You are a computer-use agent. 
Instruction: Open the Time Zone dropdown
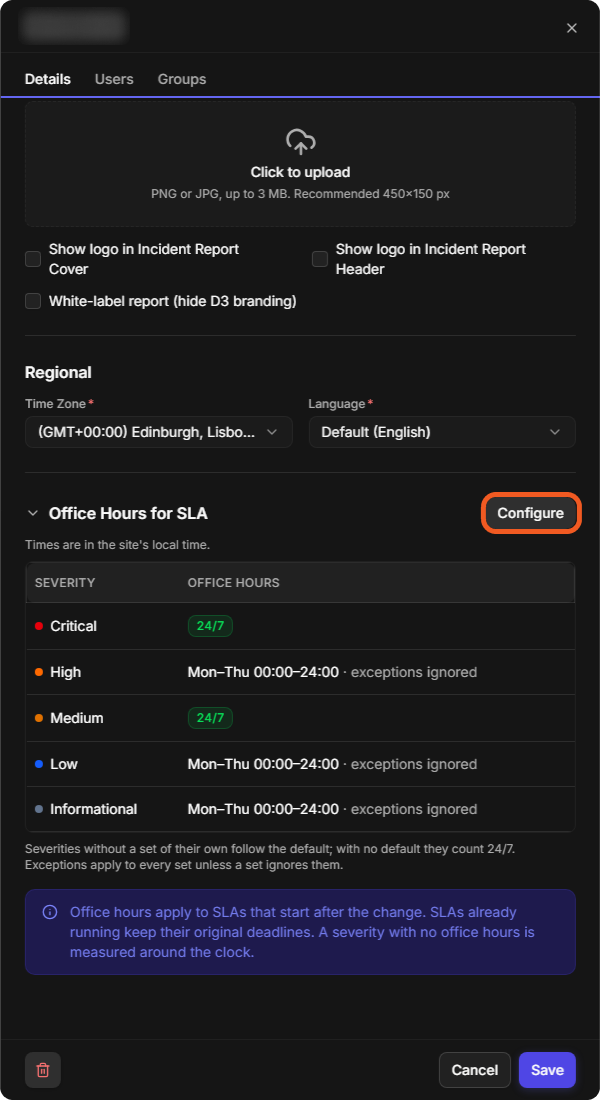coord(159,432)
